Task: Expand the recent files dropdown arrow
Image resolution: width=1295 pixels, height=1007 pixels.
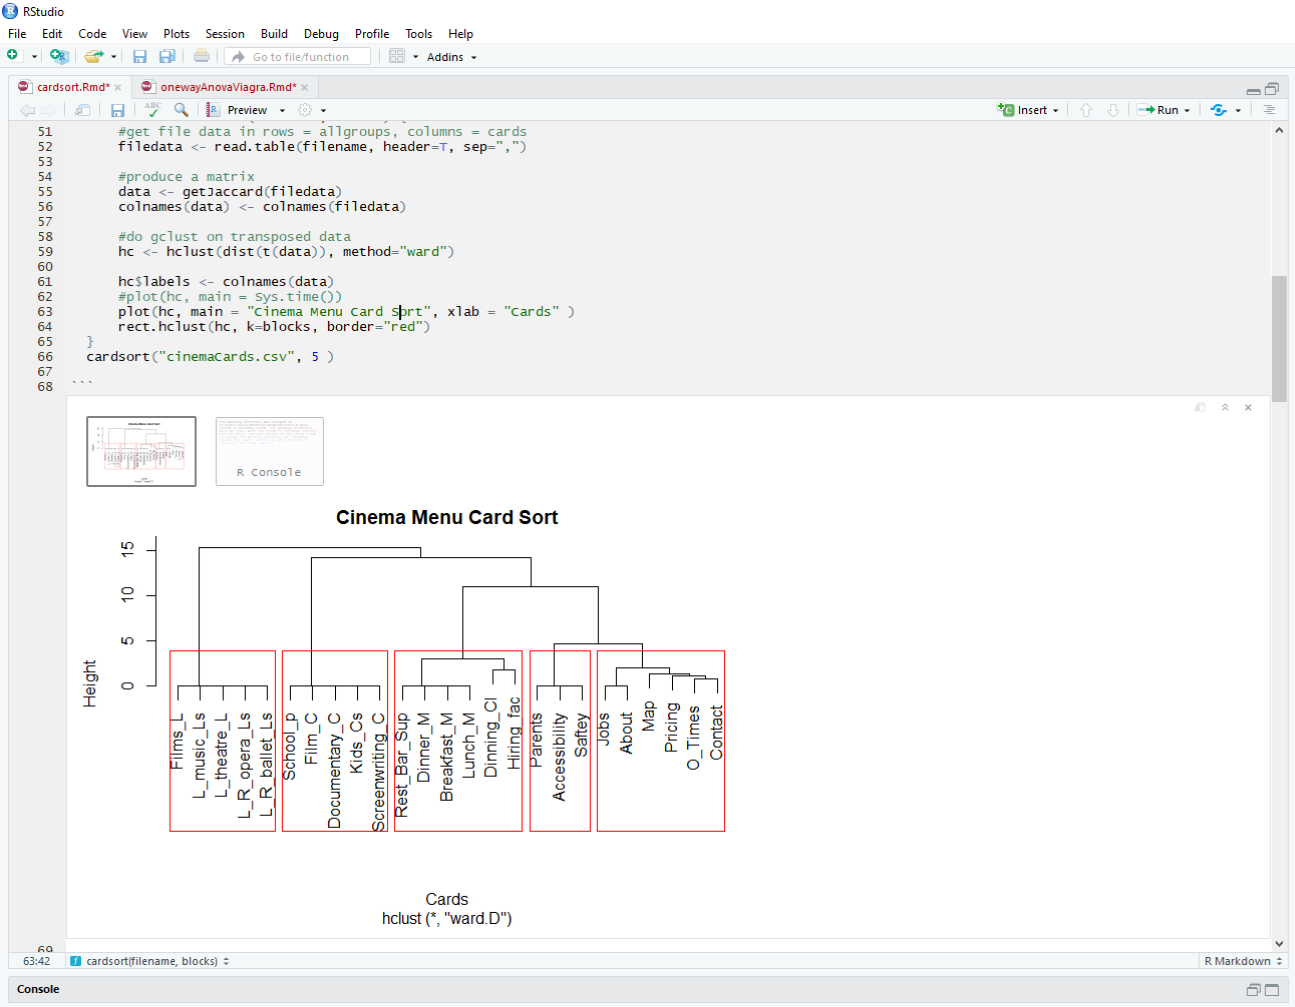Action: pos(114,57)
